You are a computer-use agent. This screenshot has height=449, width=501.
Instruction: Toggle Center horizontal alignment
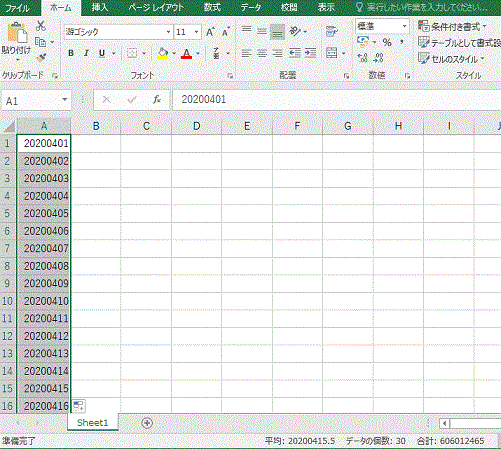[x=262, y=53]
